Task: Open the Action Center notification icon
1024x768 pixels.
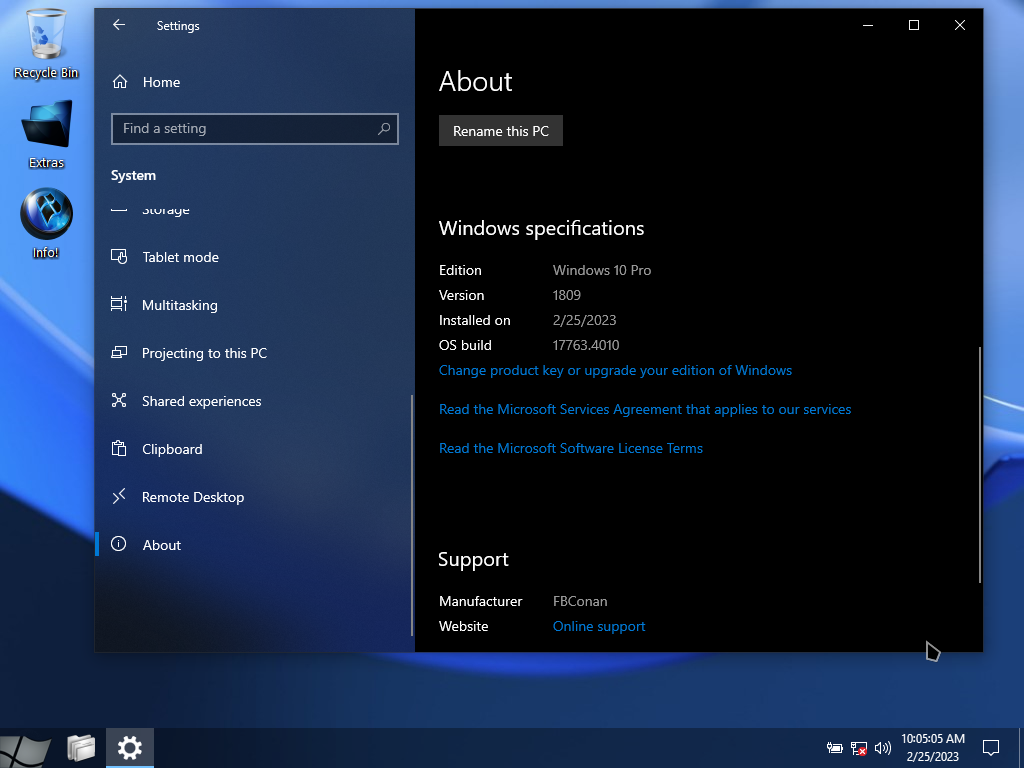Action: pyautogui.click(x=991, y=748)
